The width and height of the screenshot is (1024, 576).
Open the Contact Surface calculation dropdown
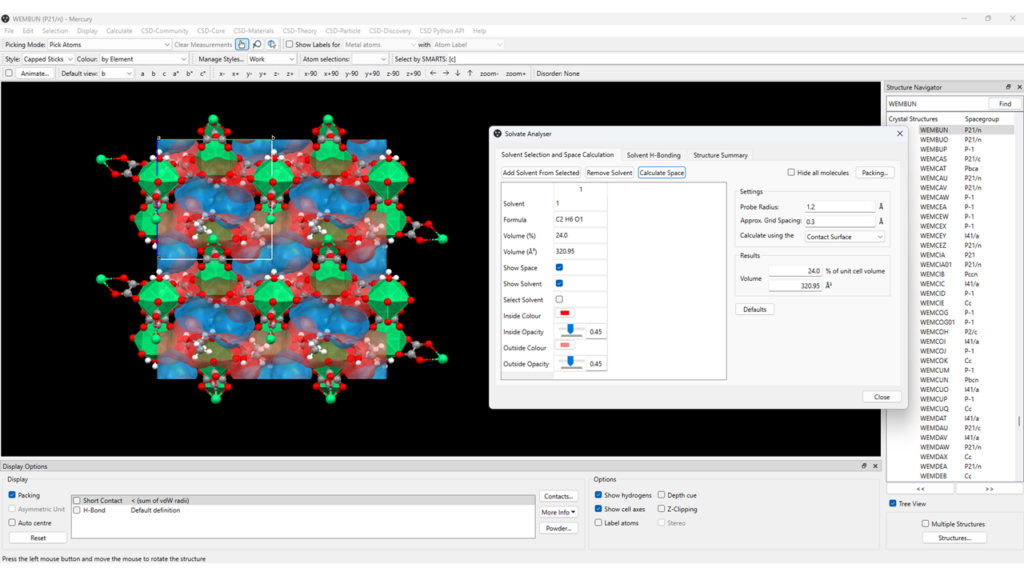844,237
